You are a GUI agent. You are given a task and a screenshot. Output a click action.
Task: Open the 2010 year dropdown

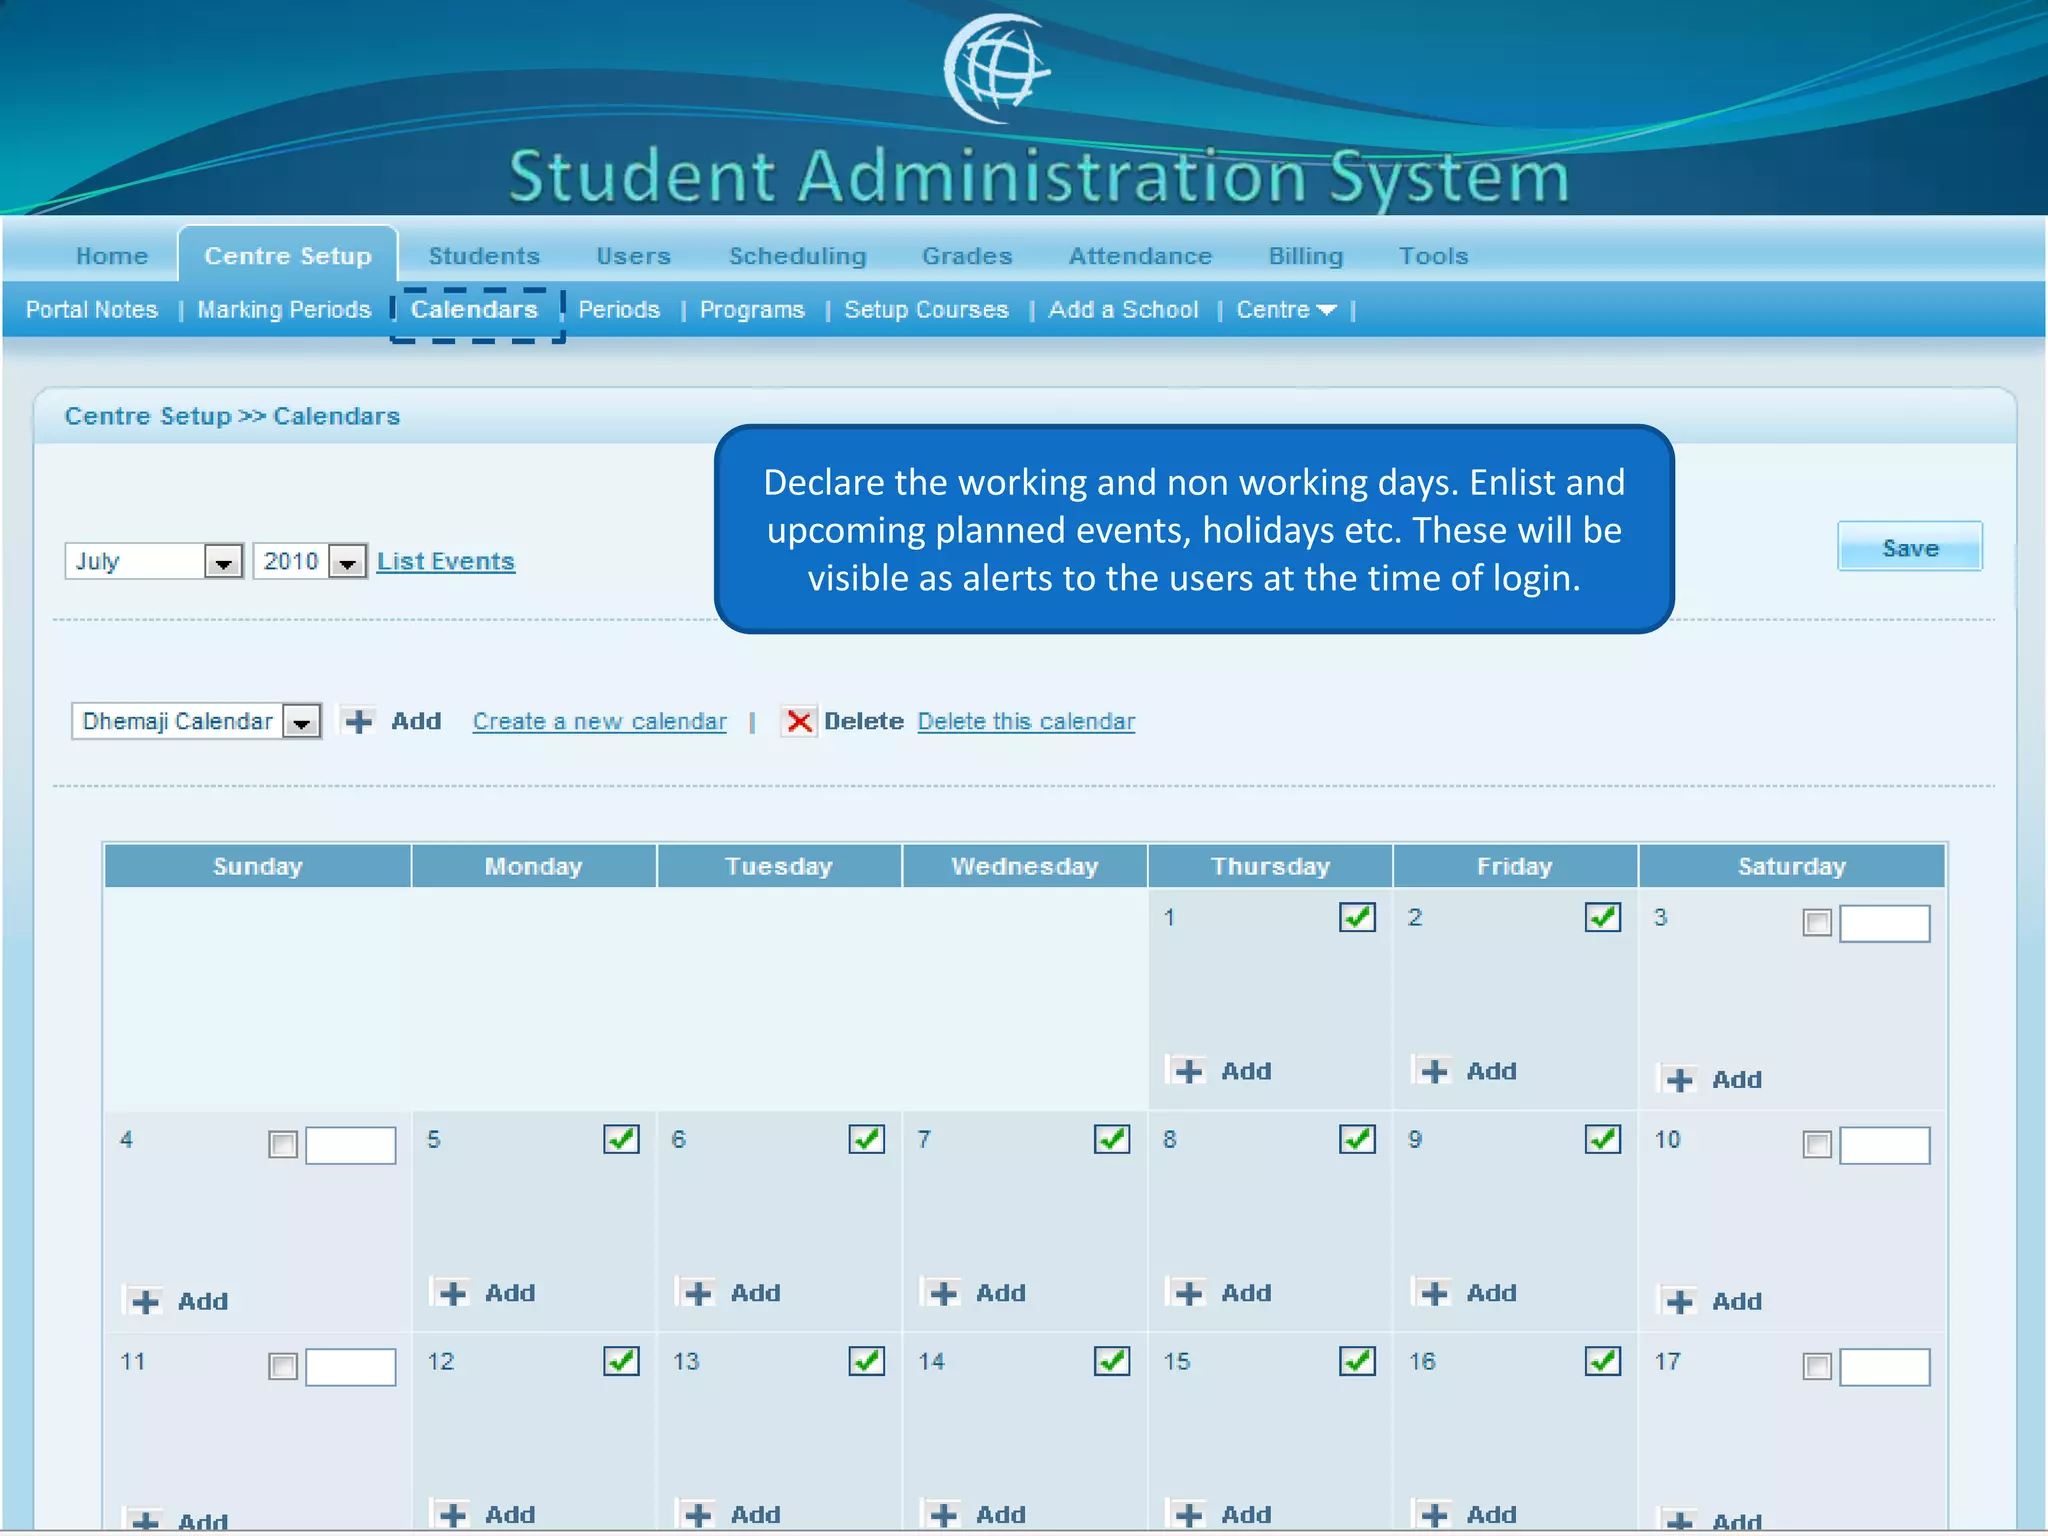(x=347, y=562)
